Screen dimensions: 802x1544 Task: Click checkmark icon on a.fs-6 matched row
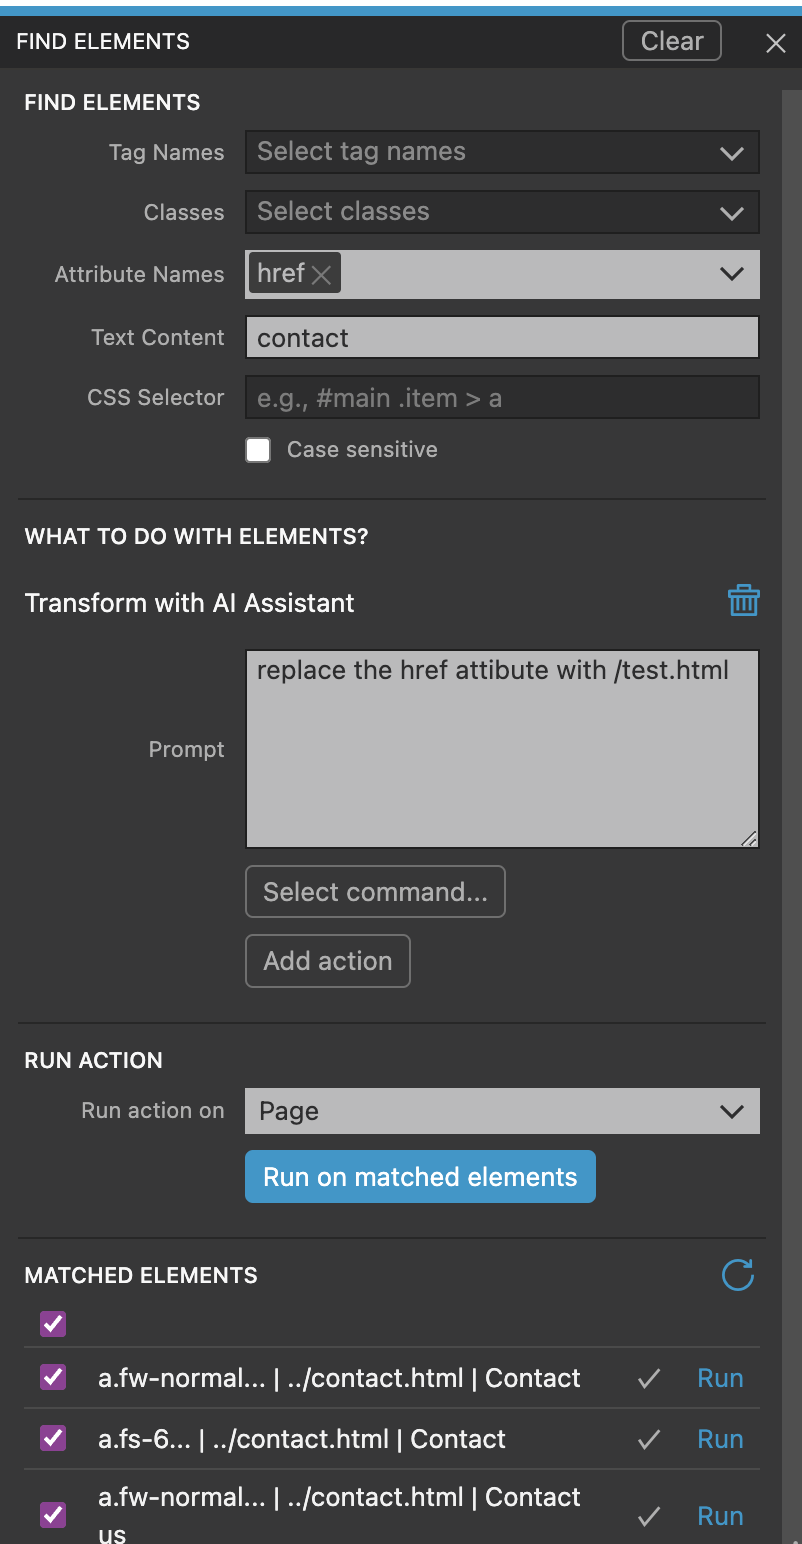(x=649, y=1440)
